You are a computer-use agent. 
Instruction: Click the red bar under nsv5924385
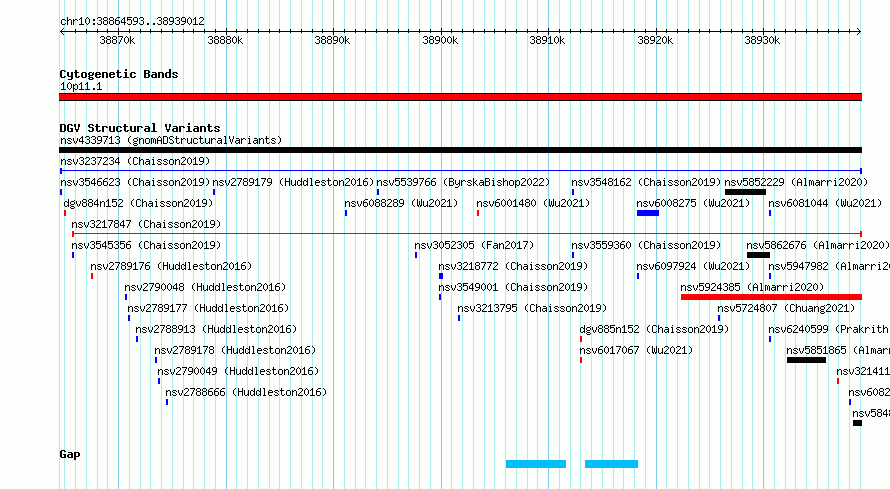point(771,297)
